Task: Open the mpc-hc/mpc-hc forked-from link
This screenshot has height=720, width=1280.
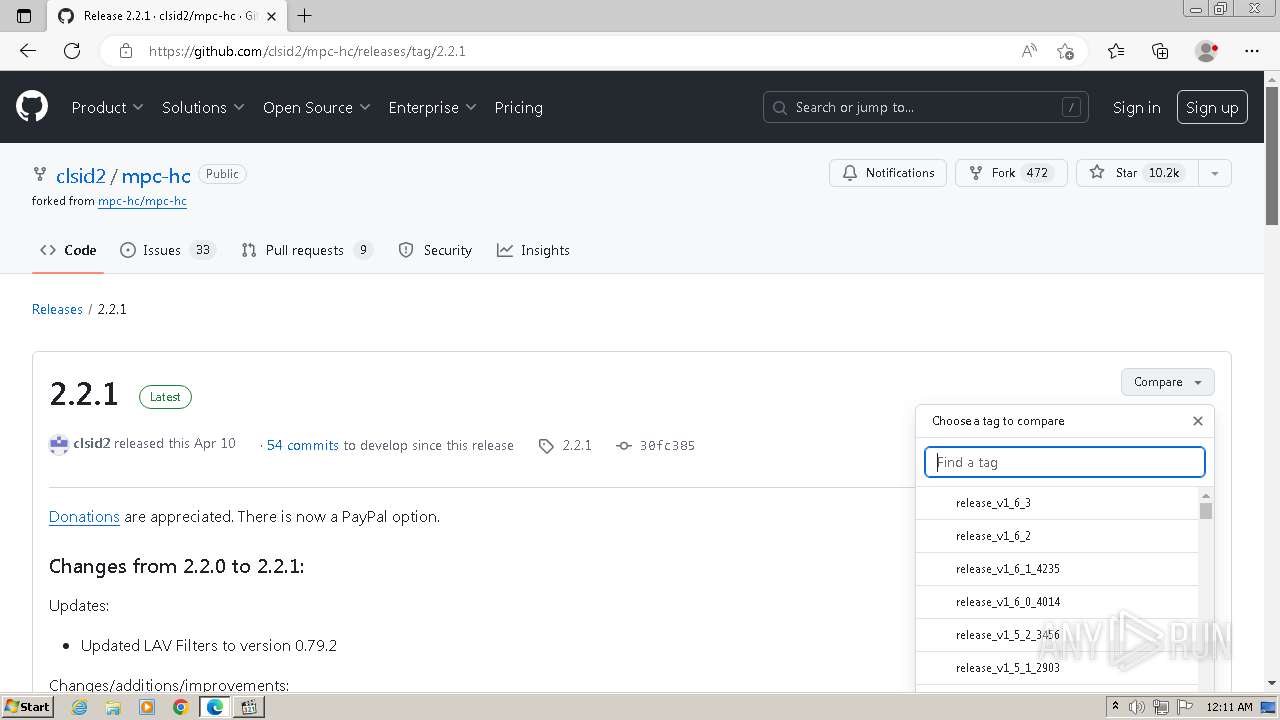Action: pyautogui.click(x=142, y=201)
